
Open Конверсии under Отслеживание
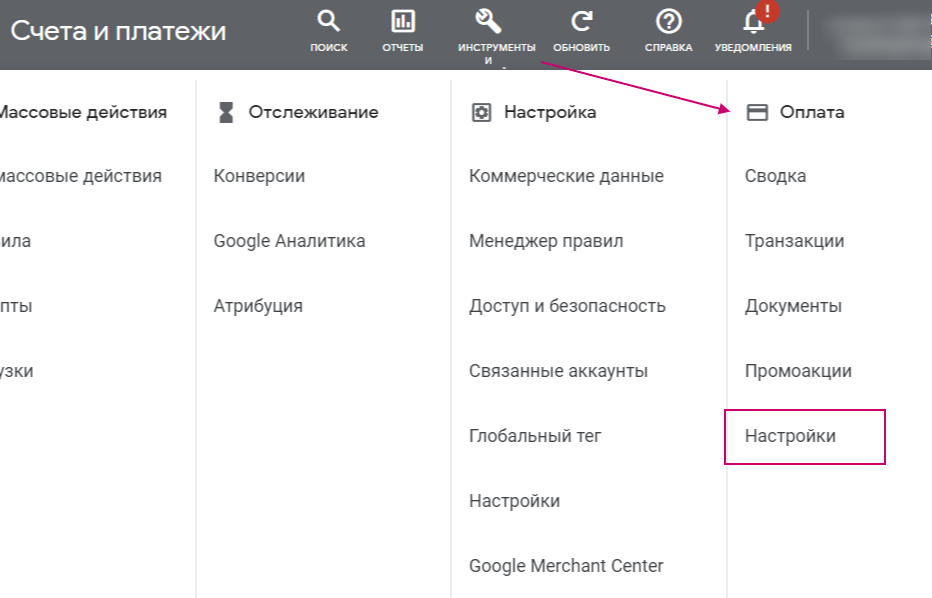259,176
